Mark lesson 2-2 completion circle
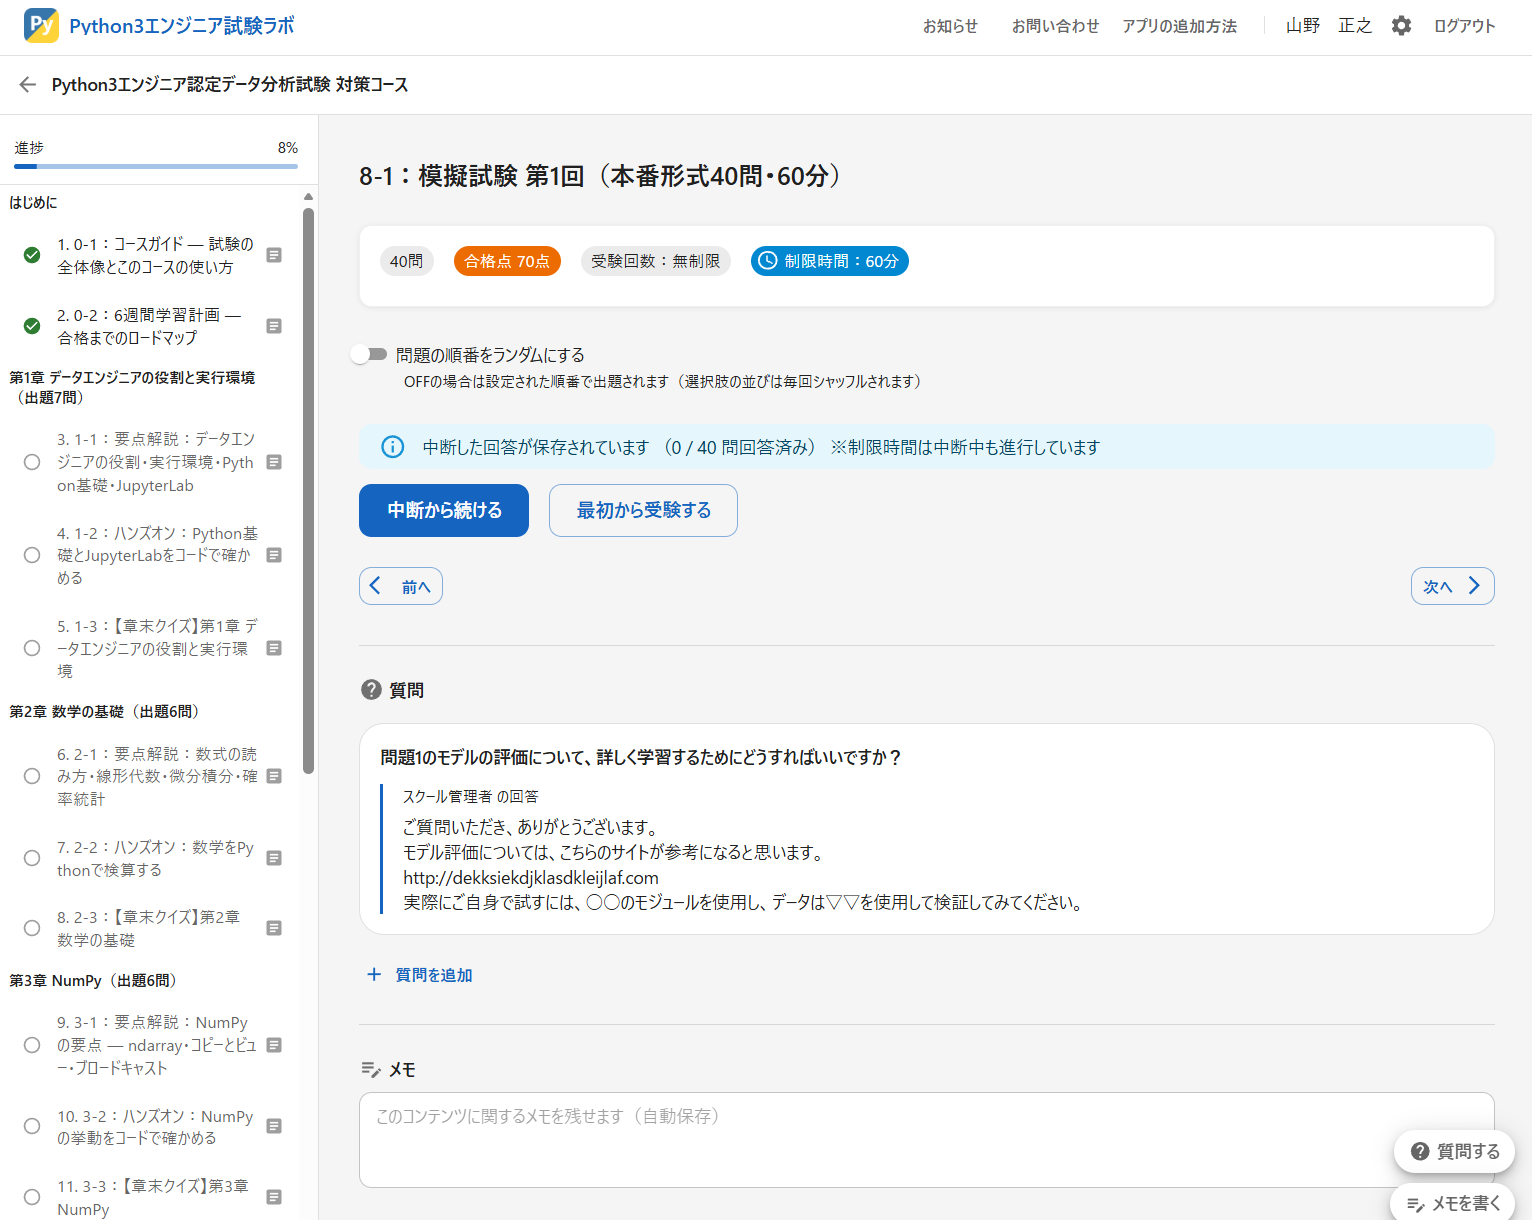This screenshot has width=1532, height=1220. pyautogui.click(x=32, y=858)
